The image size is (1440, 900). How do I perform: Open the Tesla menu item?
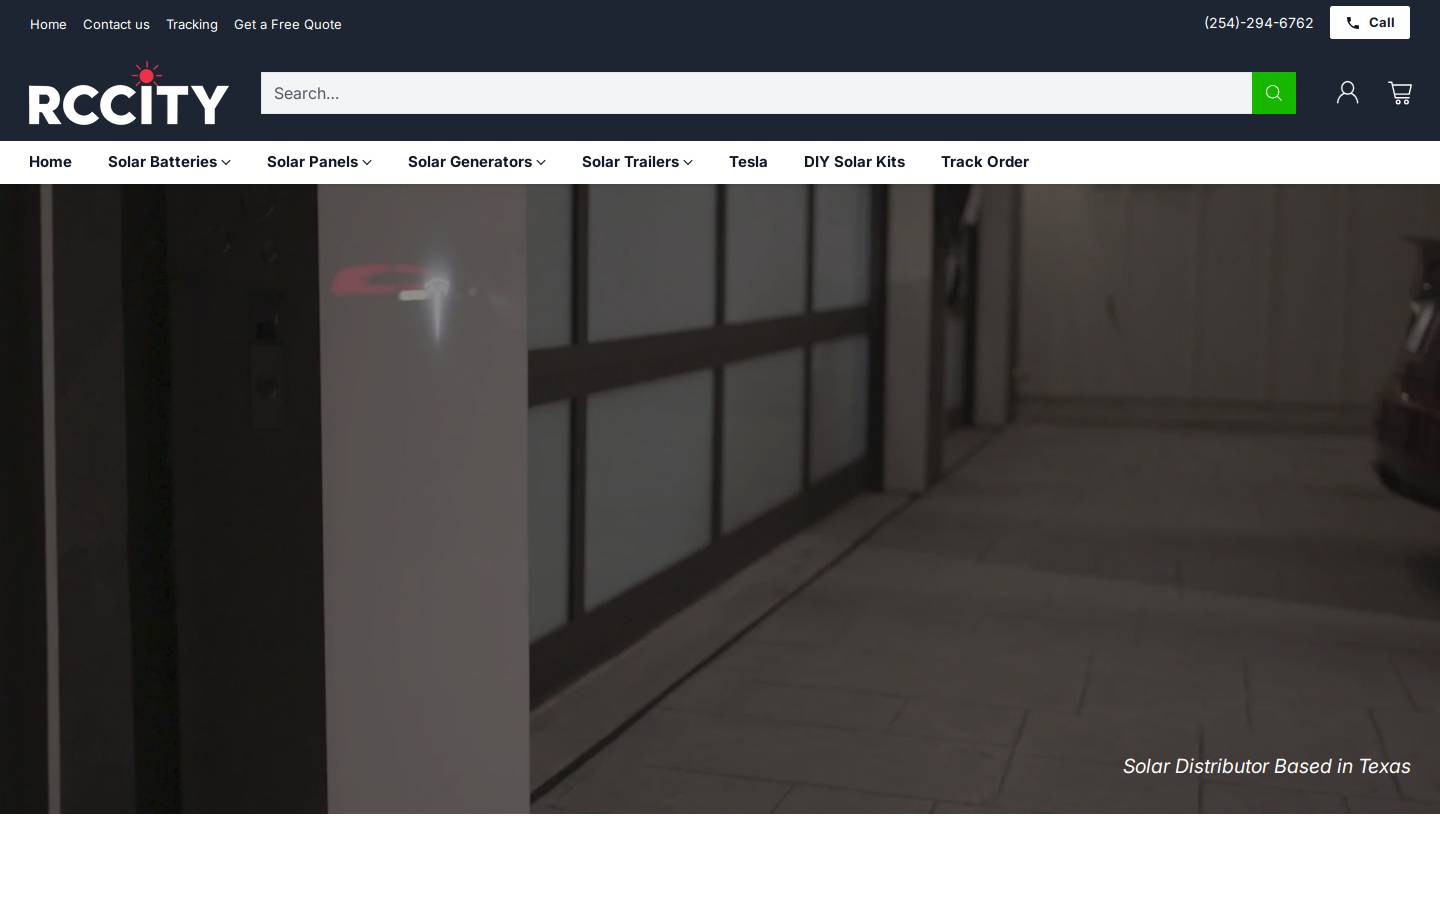point(748,162)
